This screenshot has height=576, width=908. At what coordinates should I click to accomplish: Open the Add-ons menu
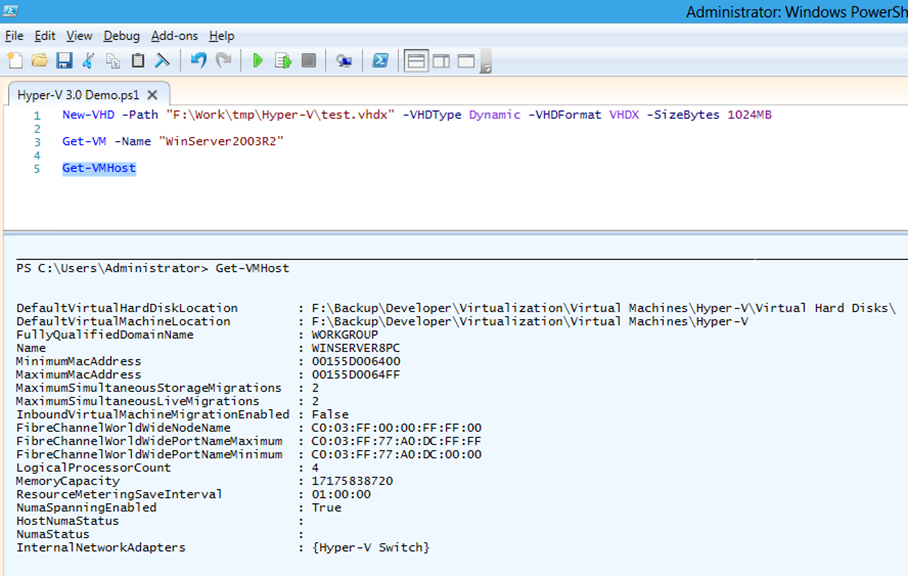pos(173,36)
